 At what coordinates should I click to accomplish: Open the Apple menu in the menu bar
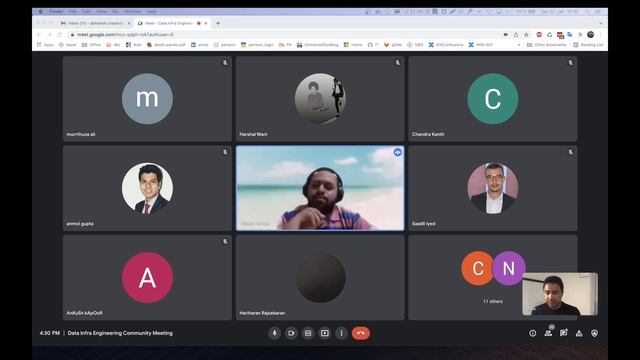click(x=40, y=11)
